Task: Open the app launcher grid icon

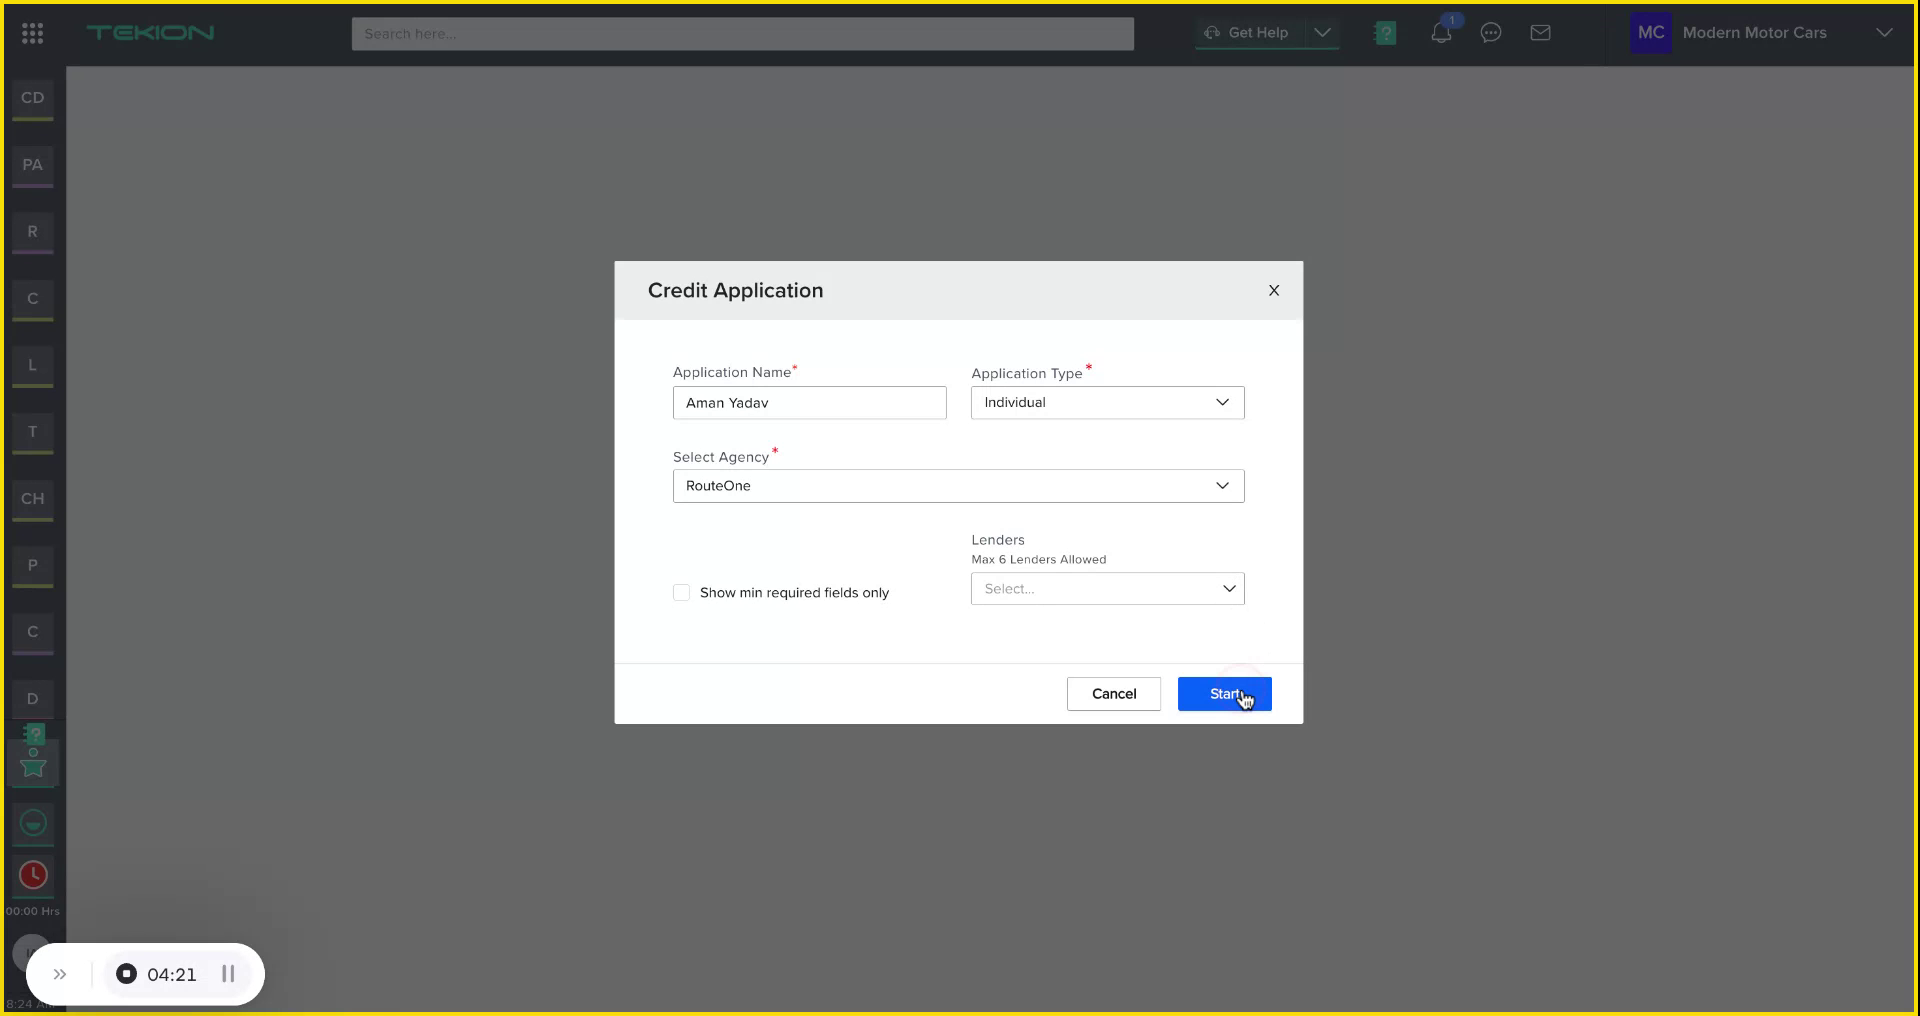Action: point(32,32)
